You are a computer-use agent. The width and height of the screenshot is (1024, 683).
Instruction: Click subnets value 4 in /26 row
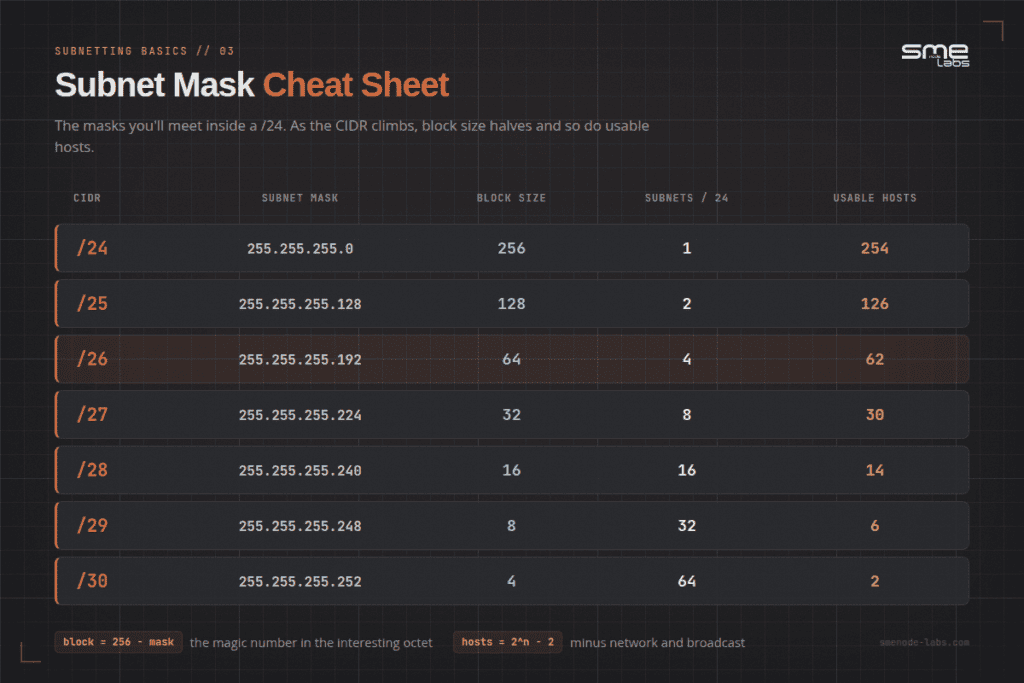coord(686,359)
